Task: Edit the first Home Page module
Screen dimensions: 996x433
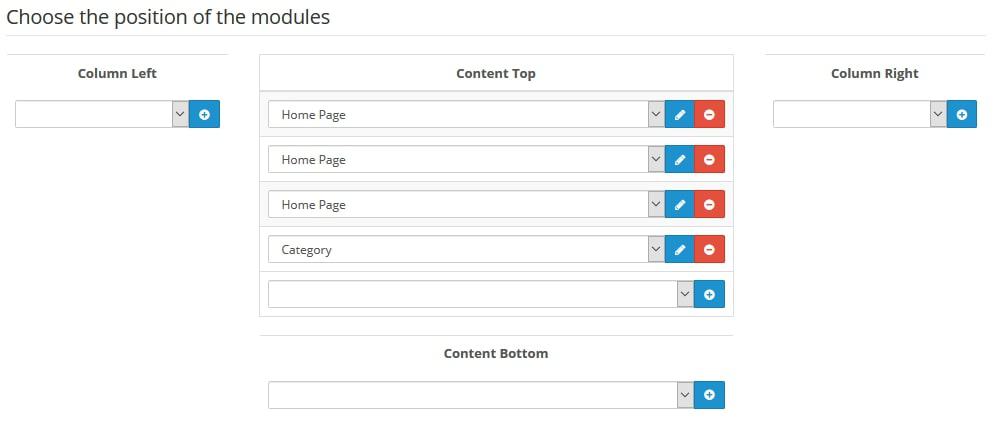Action: click(x=680, y=114)
